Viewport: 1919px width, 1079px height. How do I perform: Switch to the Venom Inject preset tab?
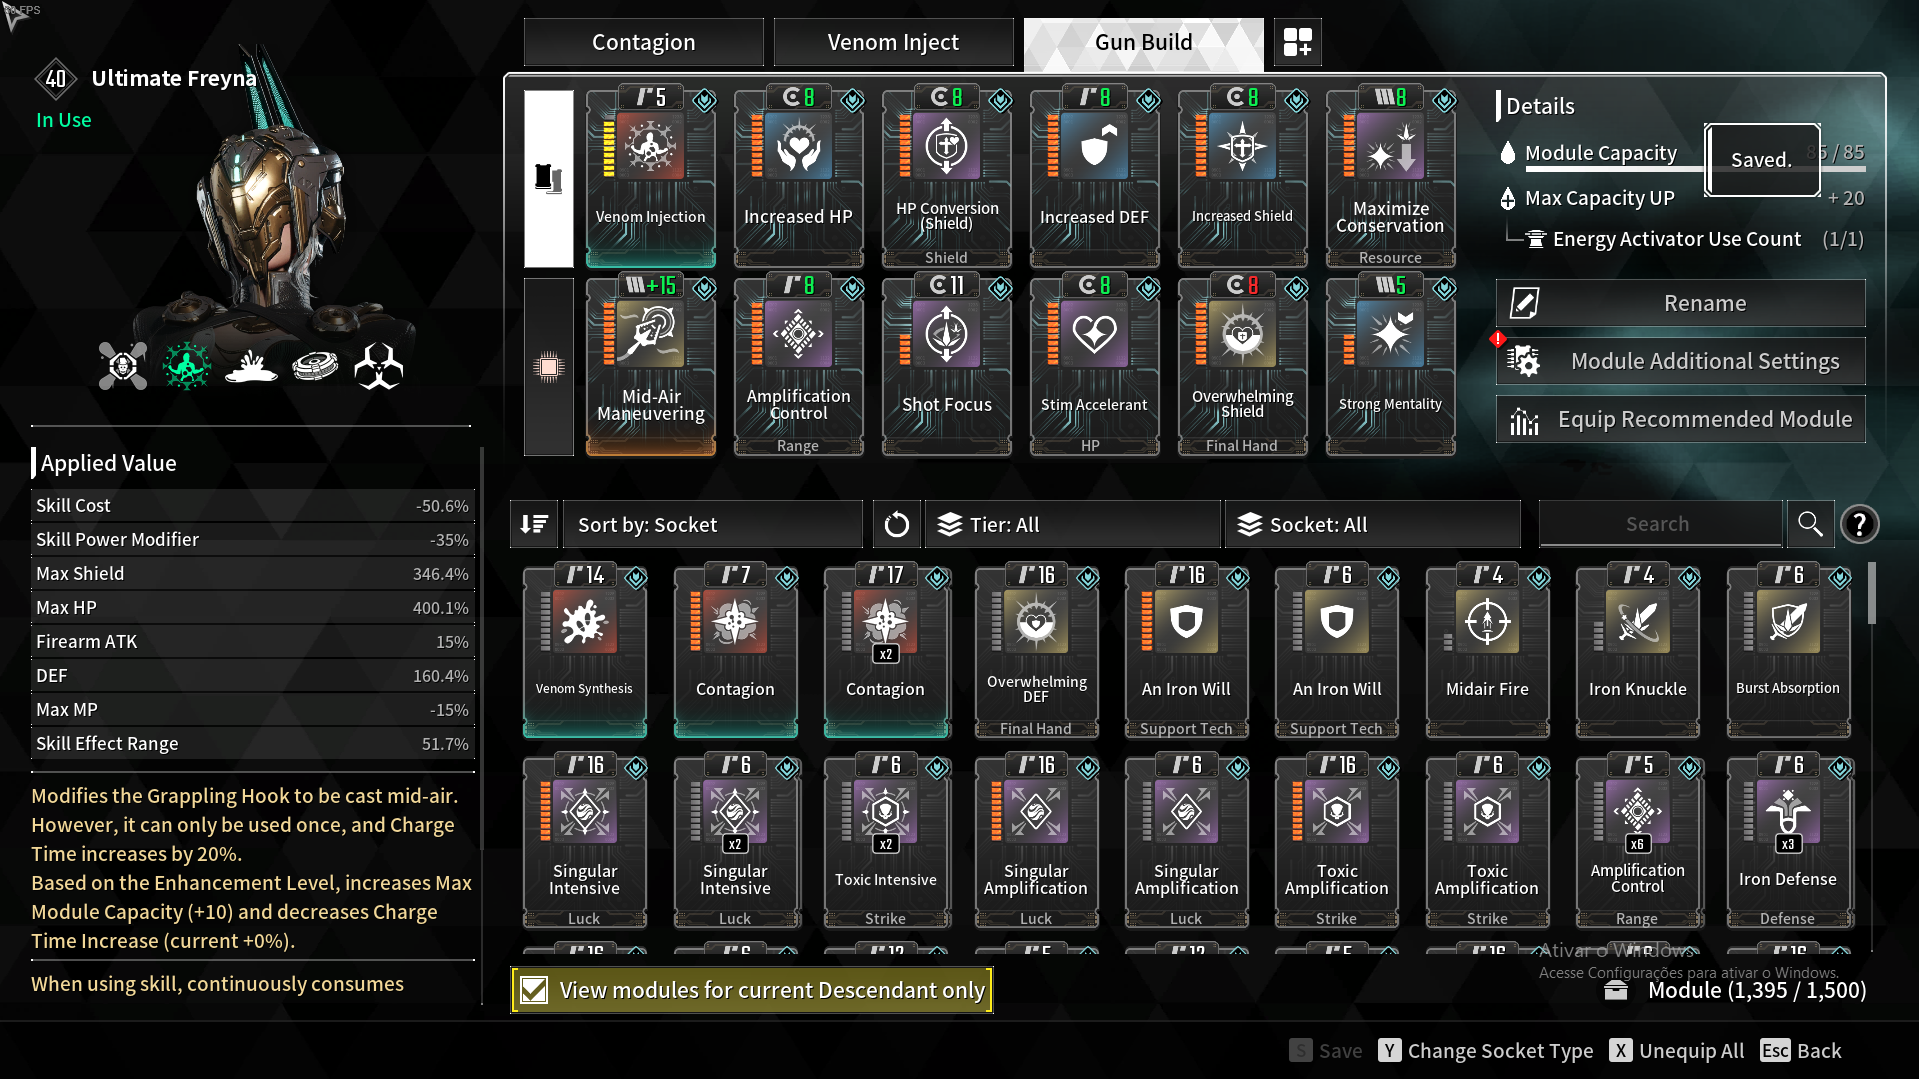click(893, 42)
